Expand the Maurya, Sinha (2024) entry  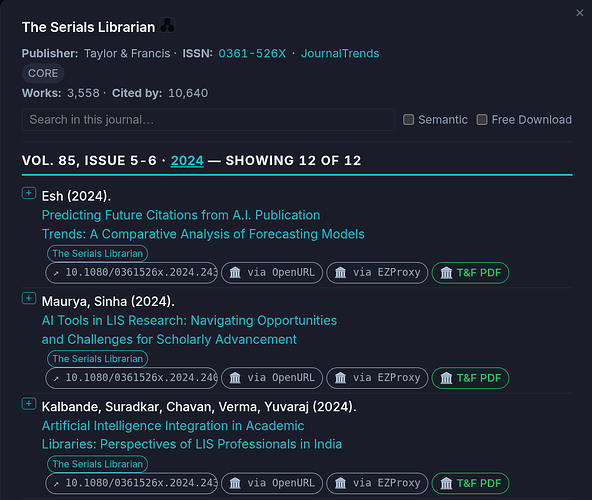point(29,298)
